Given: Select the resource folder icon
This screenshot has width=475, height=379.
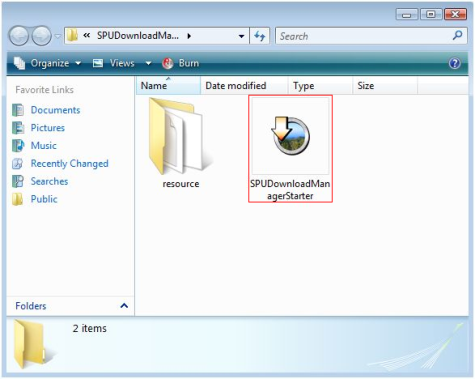Looking at the screenshot, I should (180, 136).
